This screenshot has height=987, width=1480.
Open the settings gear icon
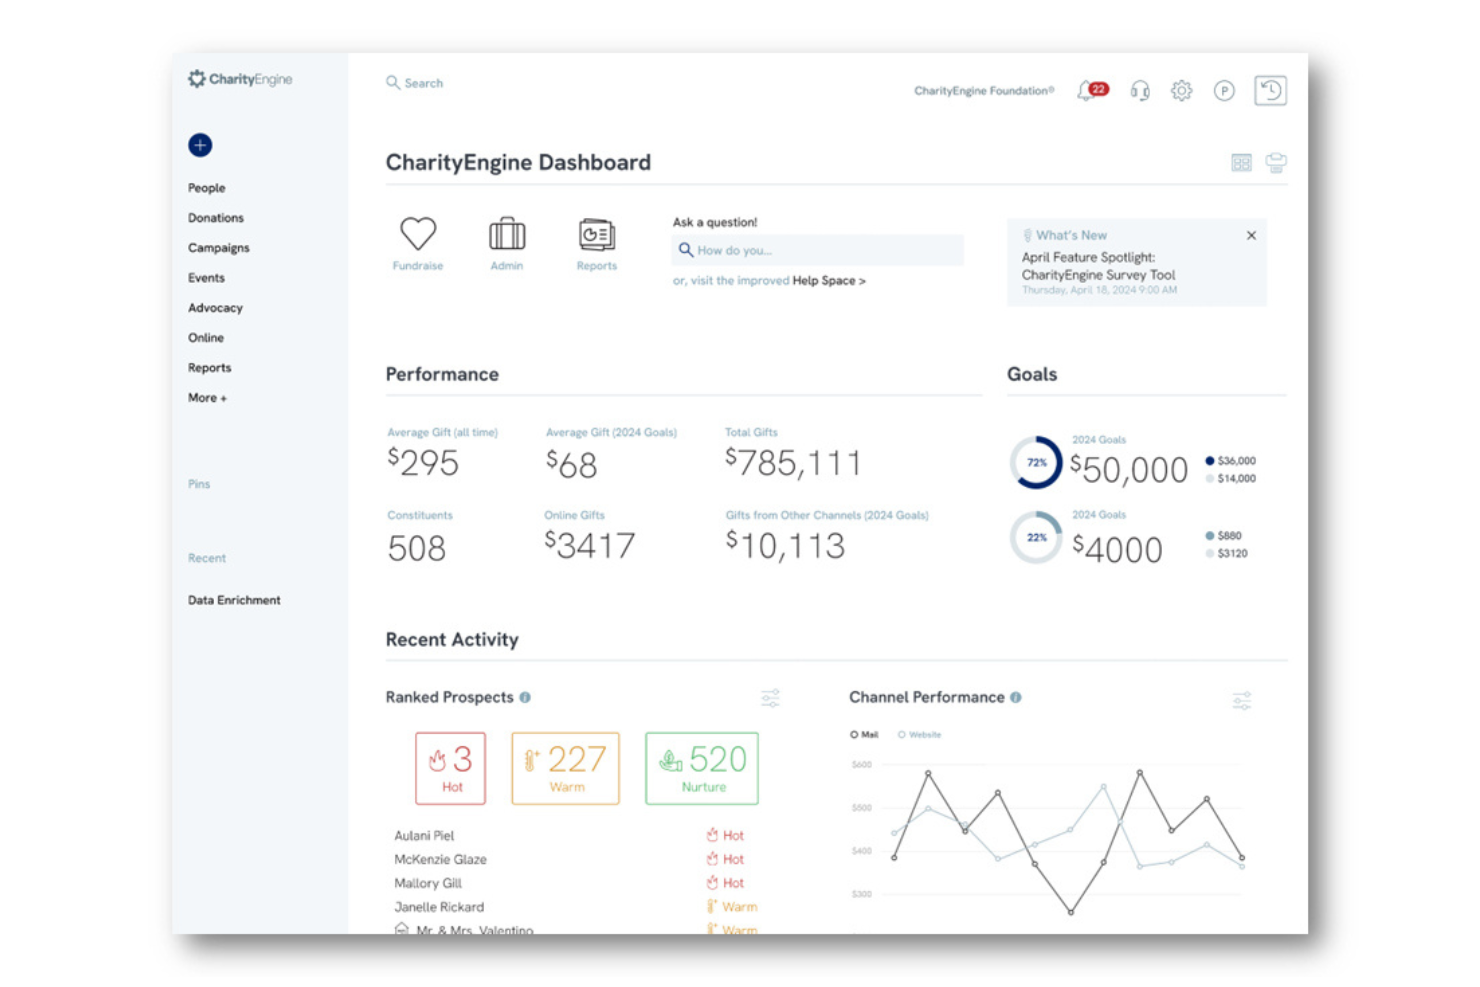1182,91
